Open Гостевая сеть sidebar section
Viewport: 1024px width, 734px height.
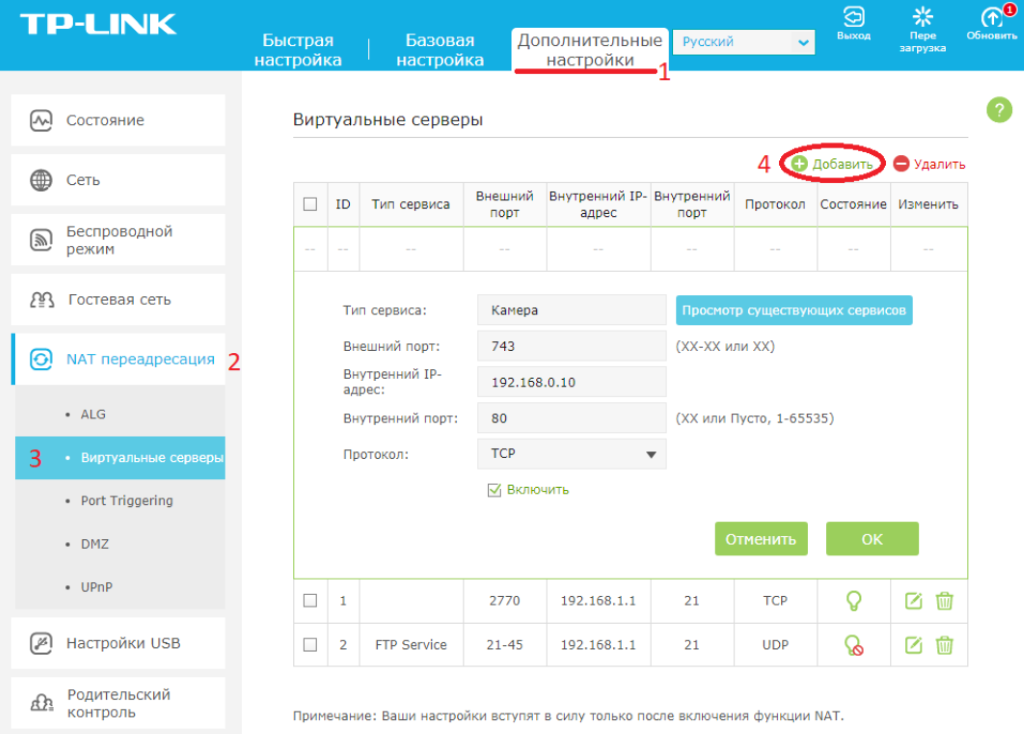point(118,300)
